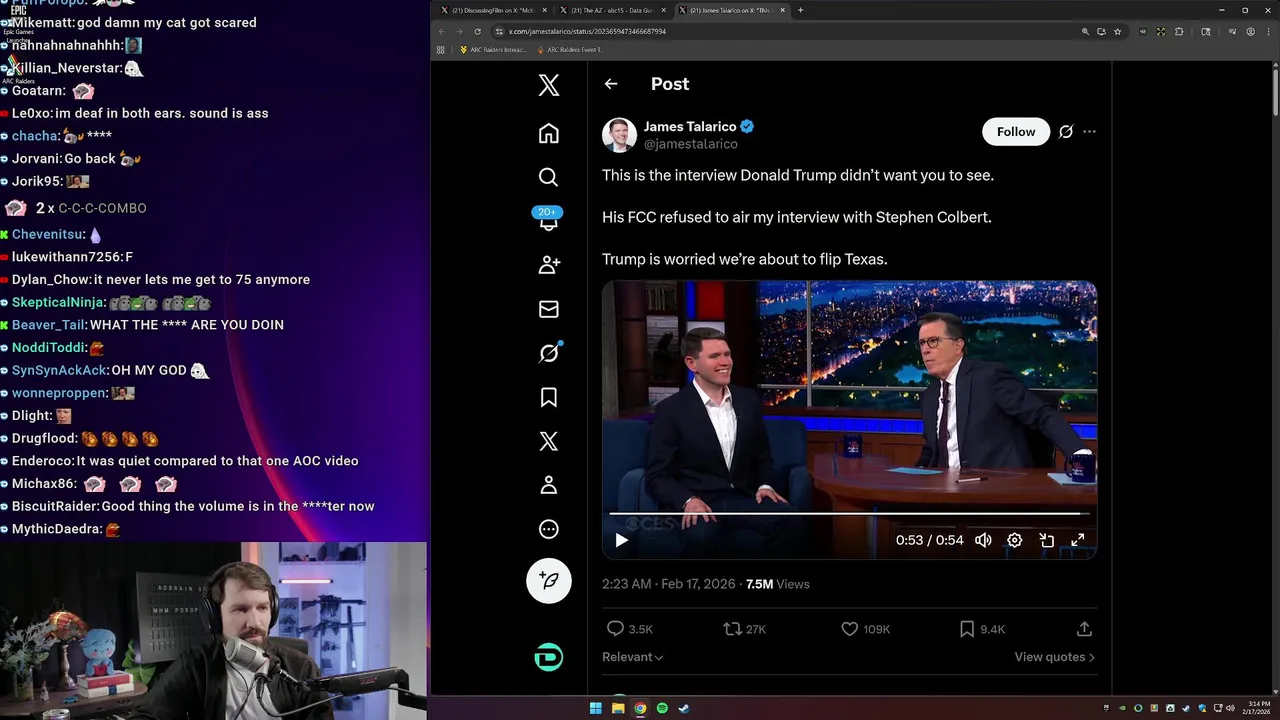Click the address bar URL
This screenshot has height=720, width=1280.
pos(588,31)
